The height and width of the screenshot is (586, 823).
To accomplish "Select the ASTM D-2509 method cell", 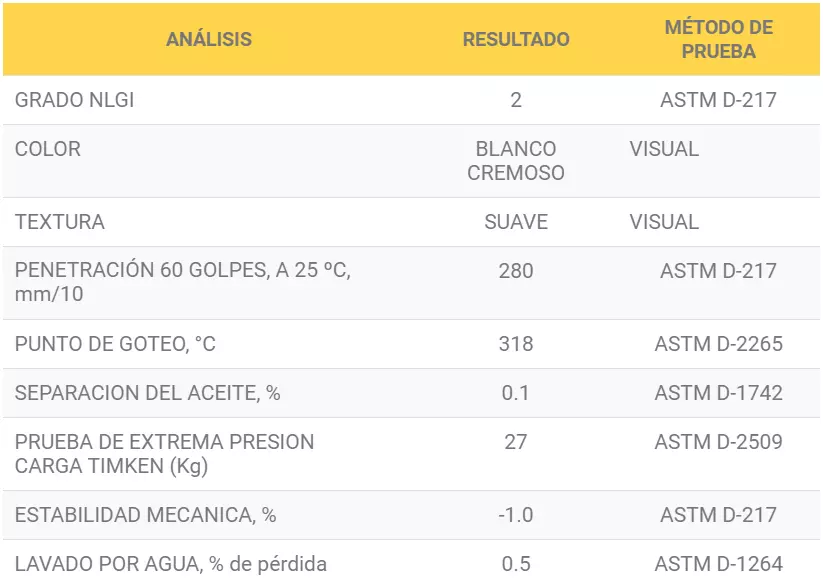I will tap(719, 442).
